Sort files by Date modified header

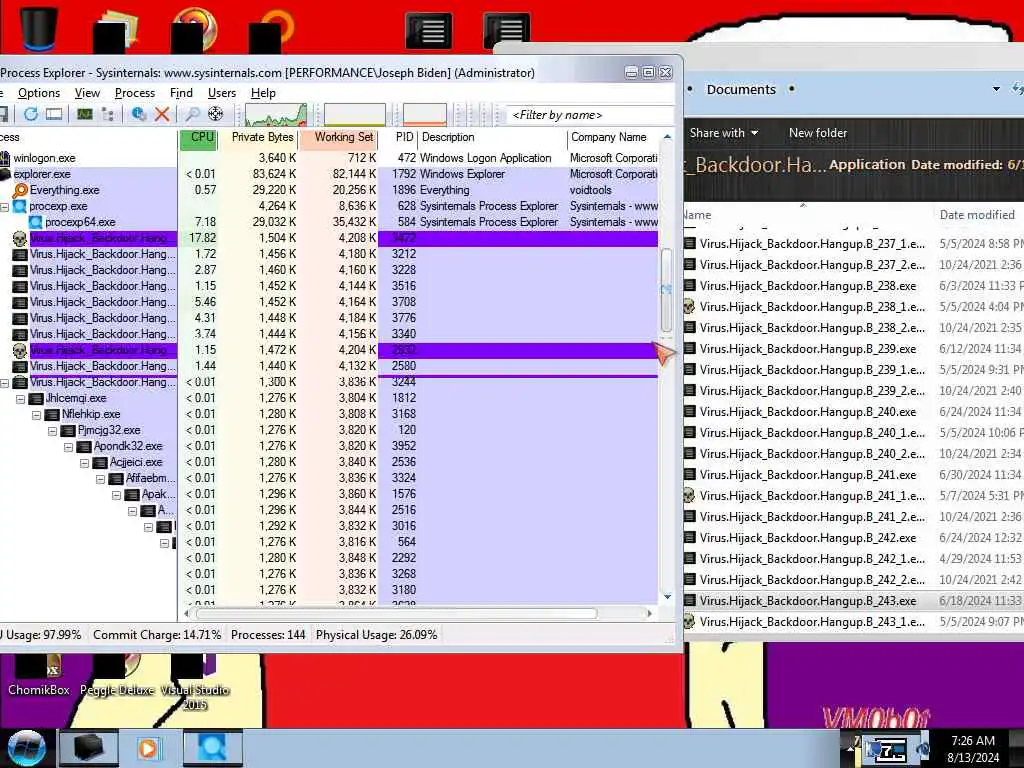977,215
